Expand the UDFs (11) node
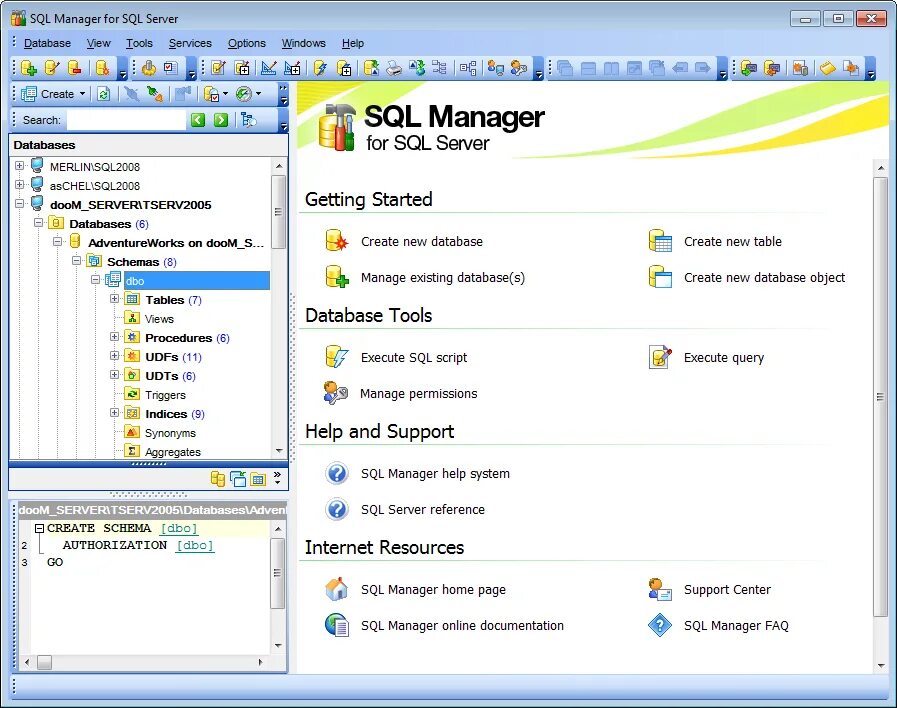The height and width of the screenshot is (708, 897). (x=114, y=356)
